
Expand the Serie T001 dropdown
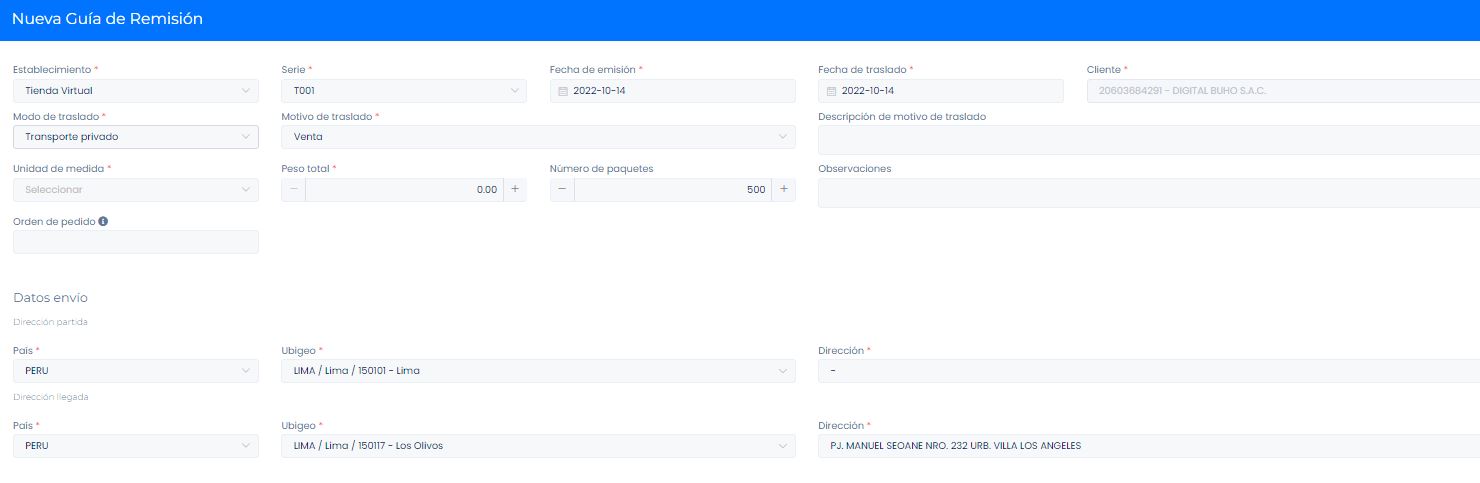(403, 91)
